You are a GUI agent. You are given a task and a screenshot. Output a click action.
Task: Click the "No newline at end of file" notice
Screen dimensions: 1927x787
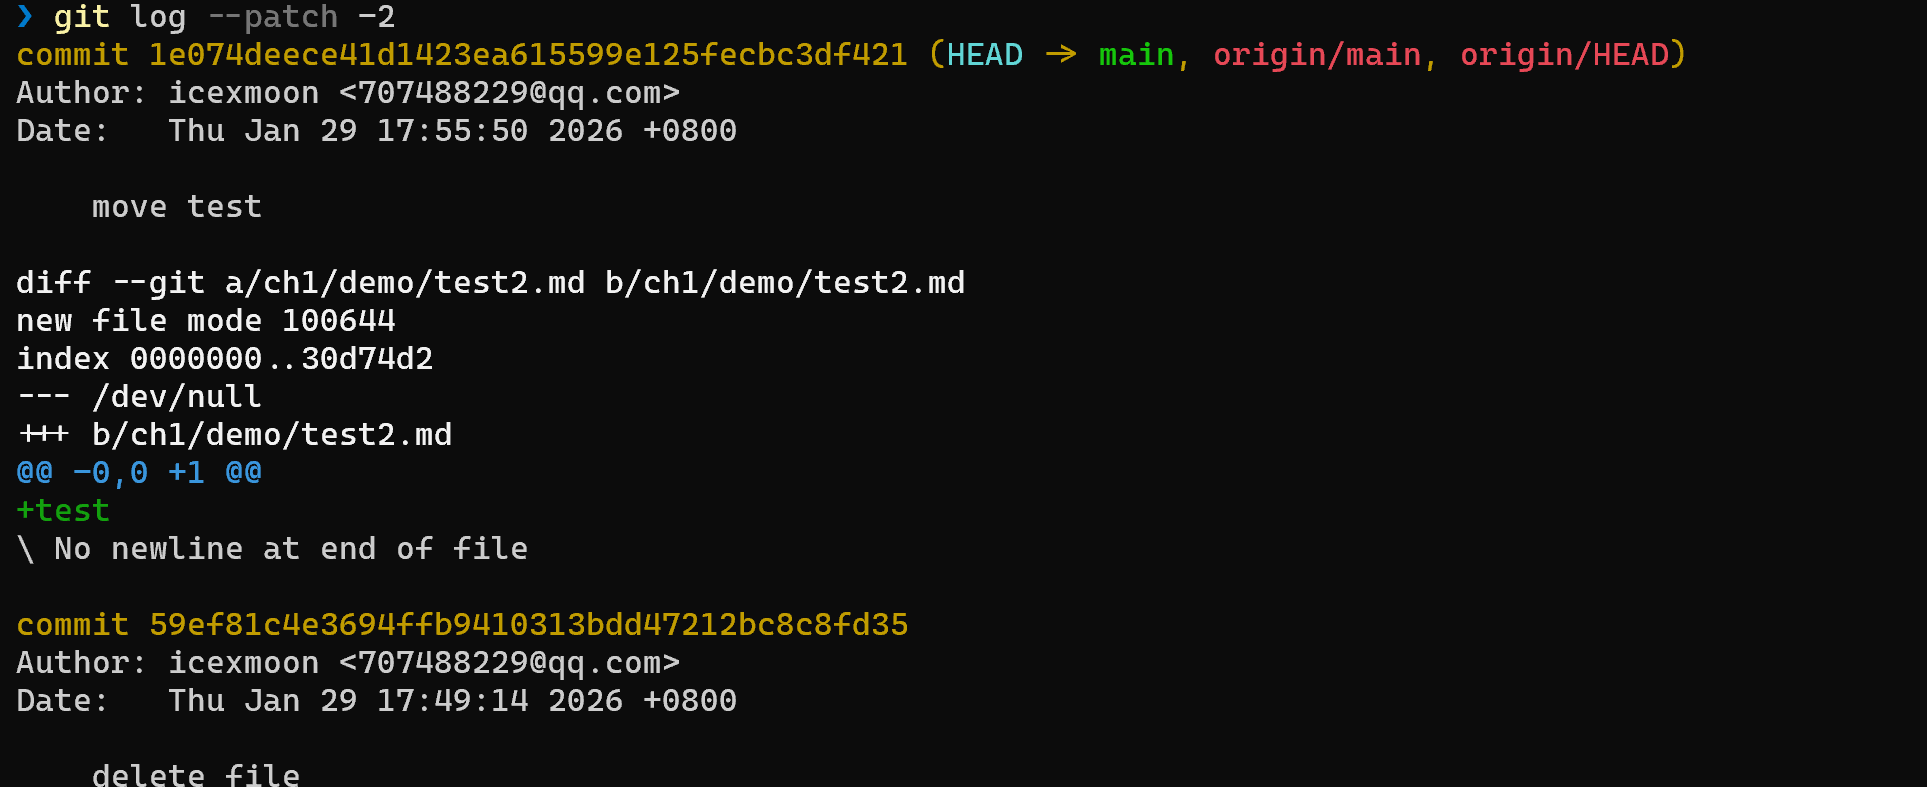290,549
